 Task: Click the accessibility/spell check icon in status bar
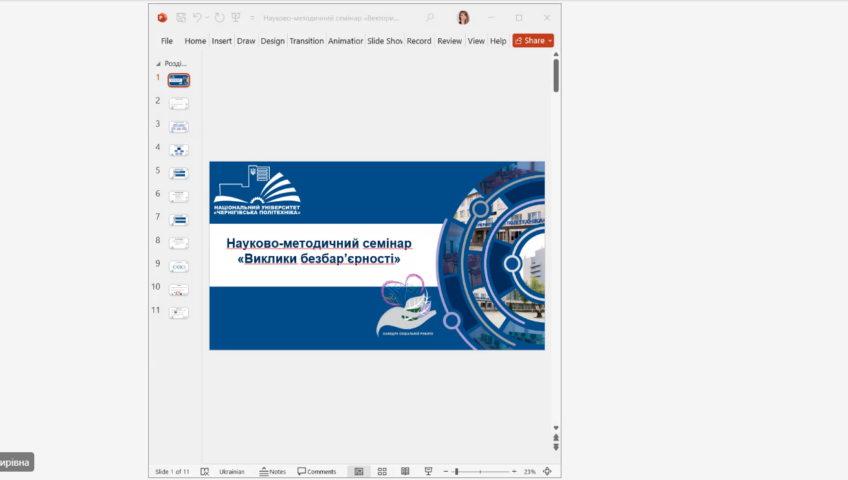point(204,472)
